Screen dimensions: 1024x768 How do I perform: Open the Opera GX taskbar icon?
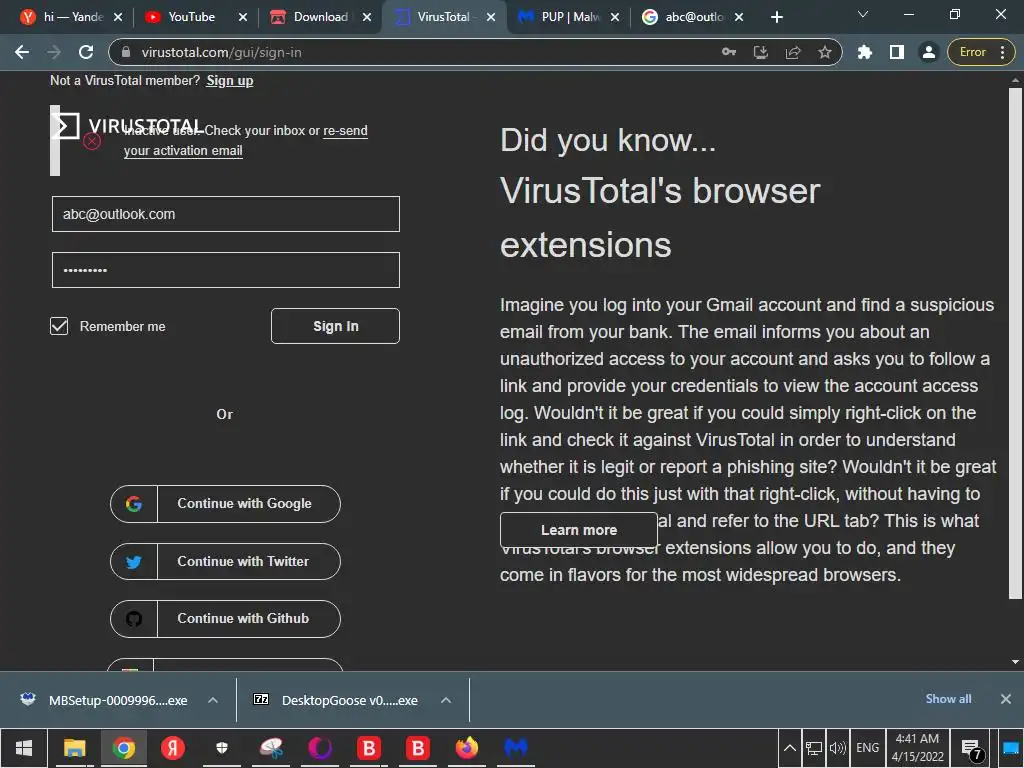(x=320, y=748)
